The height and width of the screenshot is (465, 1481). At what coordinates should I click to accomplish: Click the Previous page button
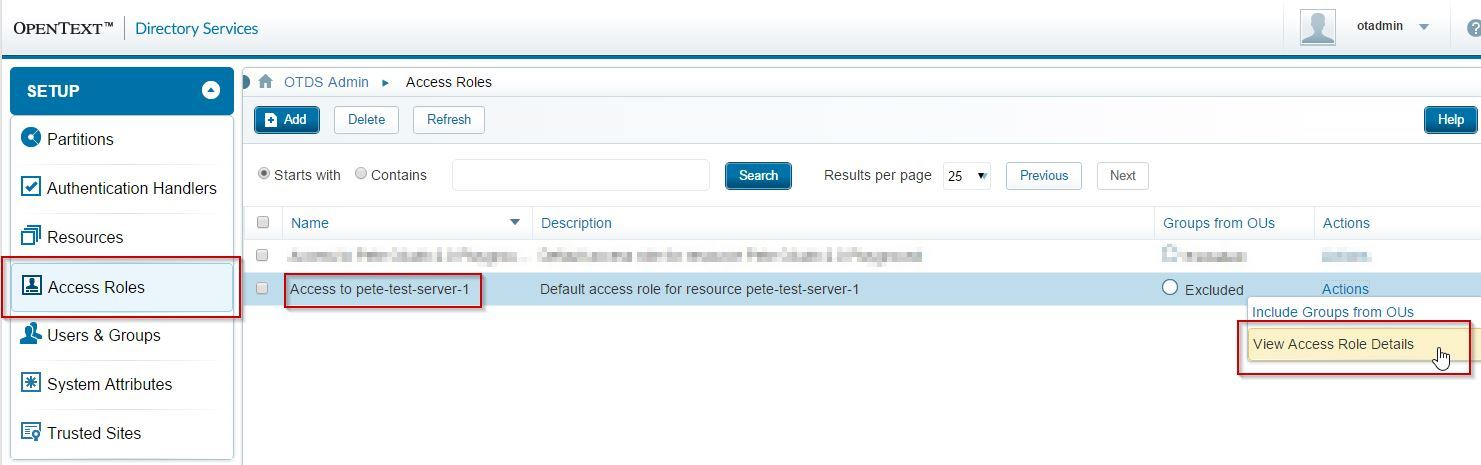[x=1044, y=175]
